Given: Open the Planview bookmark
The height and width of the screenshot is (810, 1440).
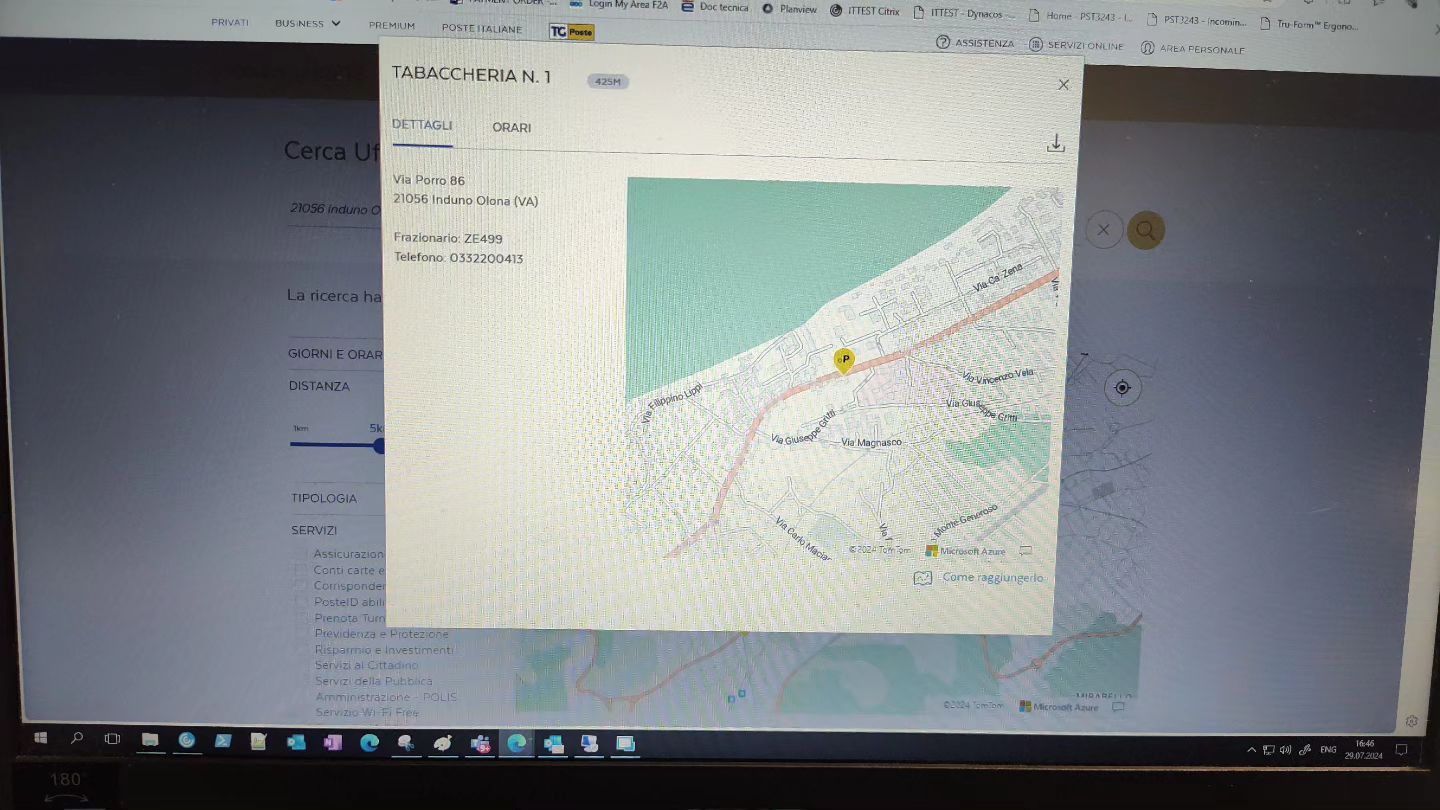Looking at the screenshot, I should [x=790, y=9].
